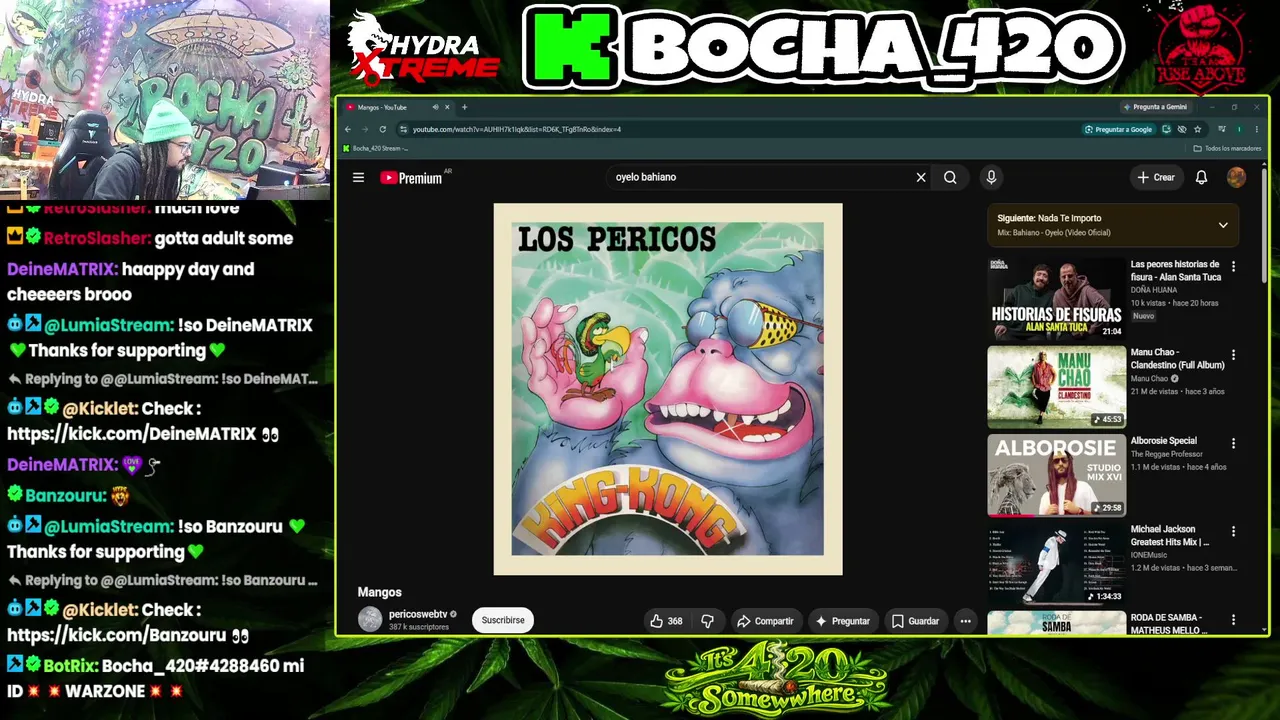Close the Mangos - YouTube tab

(x=447, y=107)
